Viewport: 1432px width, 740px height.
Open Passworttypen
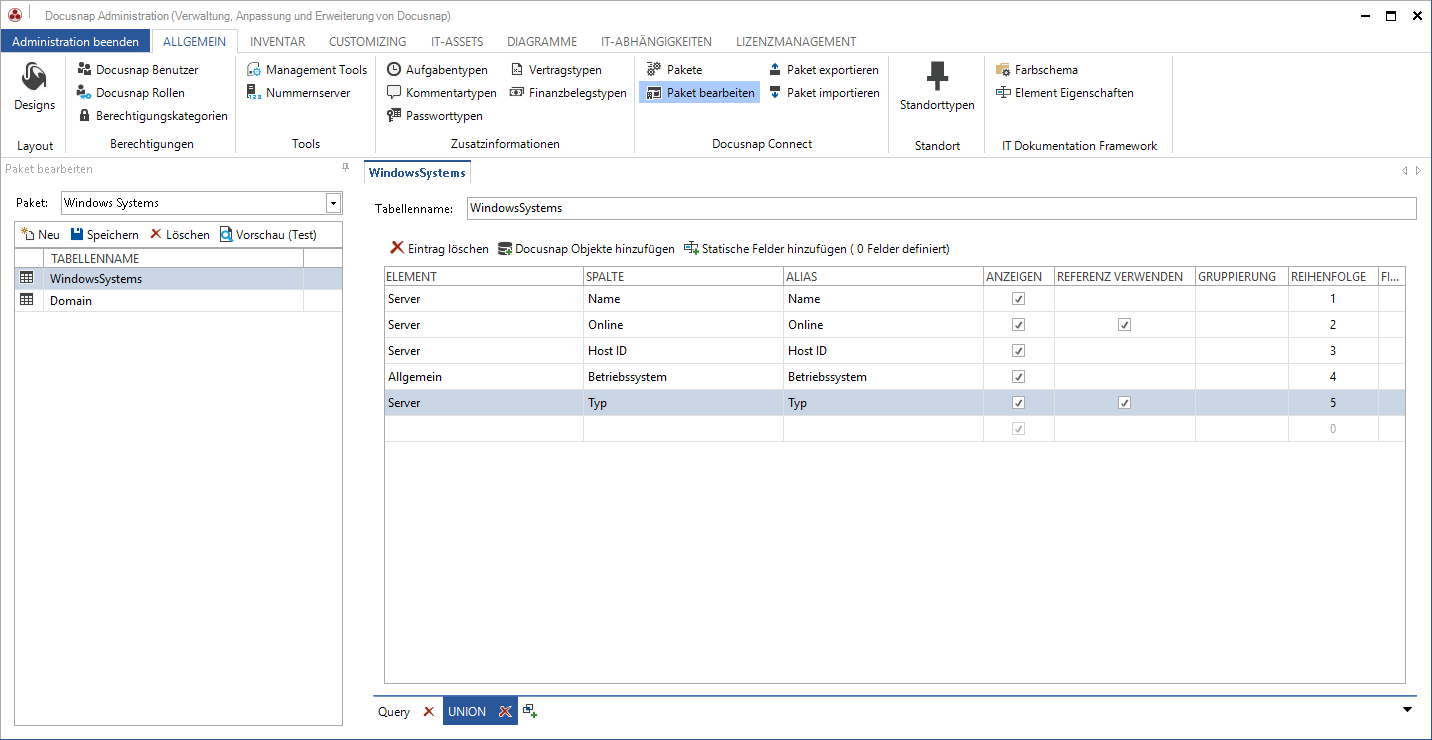pyautogui.click(x=434, y=116)
